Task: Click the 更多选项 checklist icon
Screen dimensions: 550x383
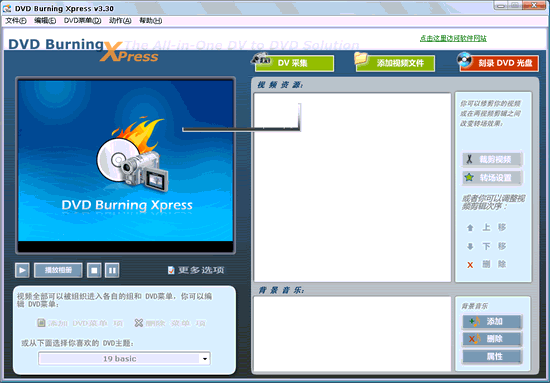Action: (x=171, y=270)
